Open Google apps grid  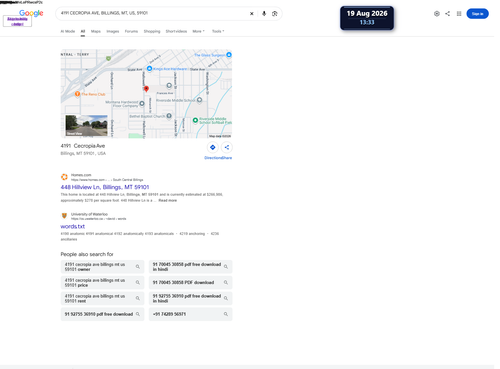click(459, 14)
